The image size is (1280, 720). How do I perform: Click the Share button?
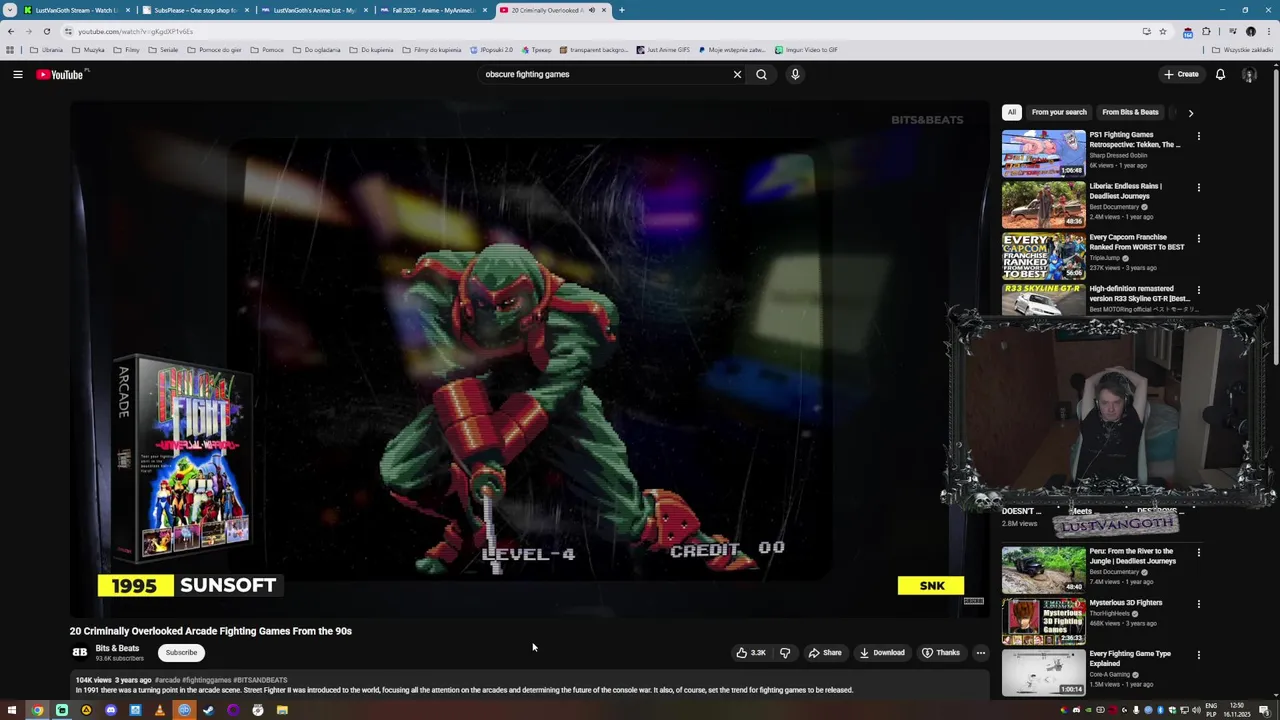pyautogui.click(x=824, y=653)
